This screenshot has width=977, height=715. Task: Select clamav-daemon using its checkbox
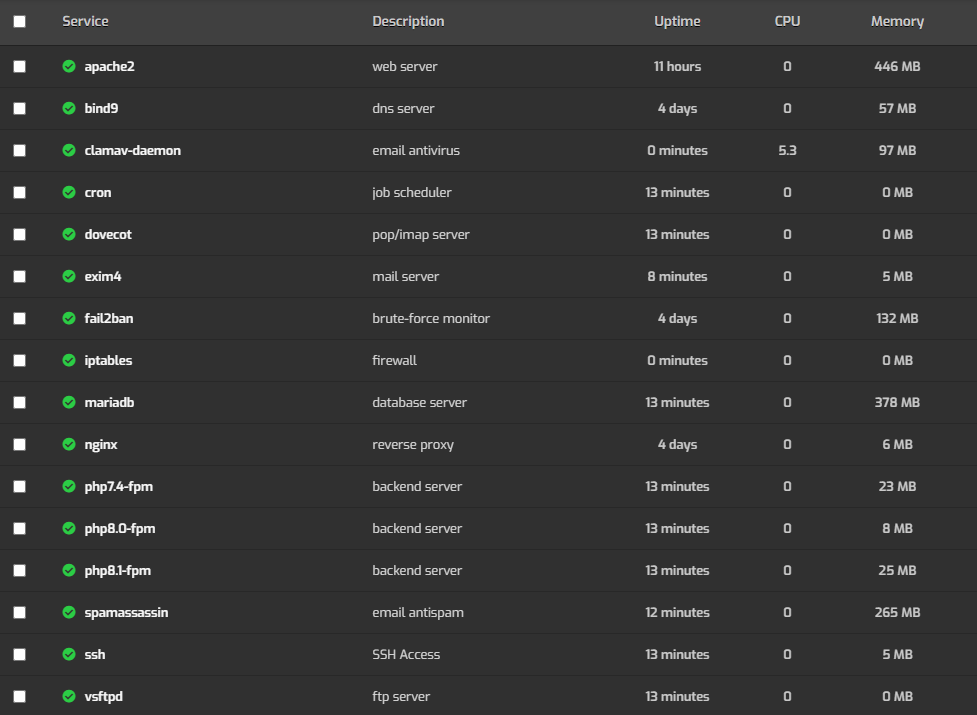[x=19, y=151]
